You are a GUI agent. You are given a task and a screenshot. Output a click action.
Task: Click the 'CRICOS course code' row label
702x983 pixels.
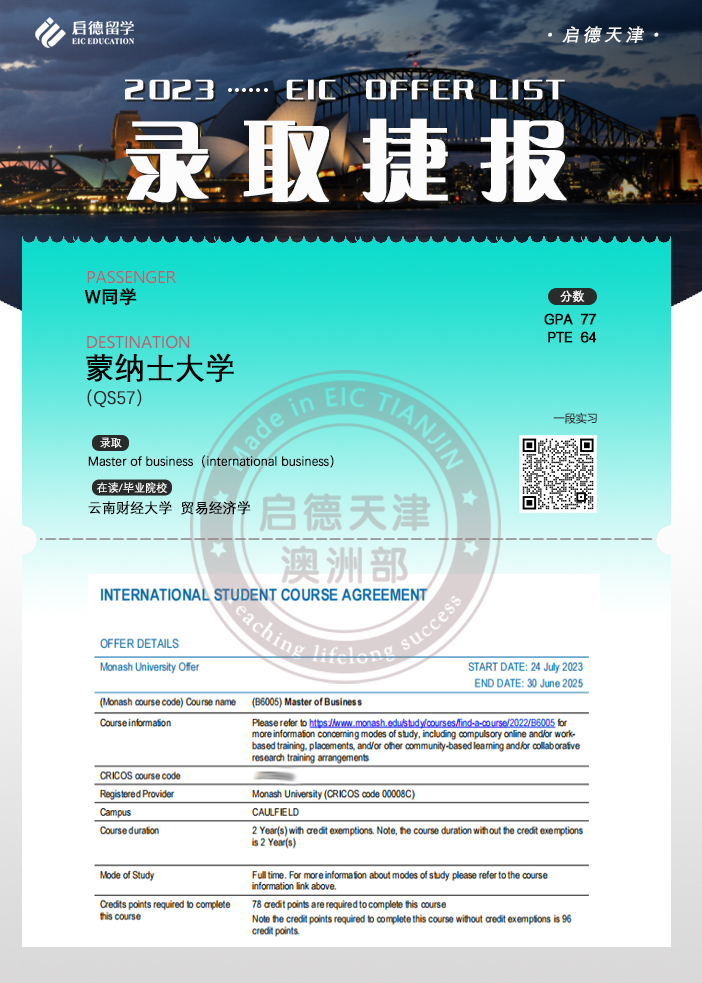tap(140, 776)
